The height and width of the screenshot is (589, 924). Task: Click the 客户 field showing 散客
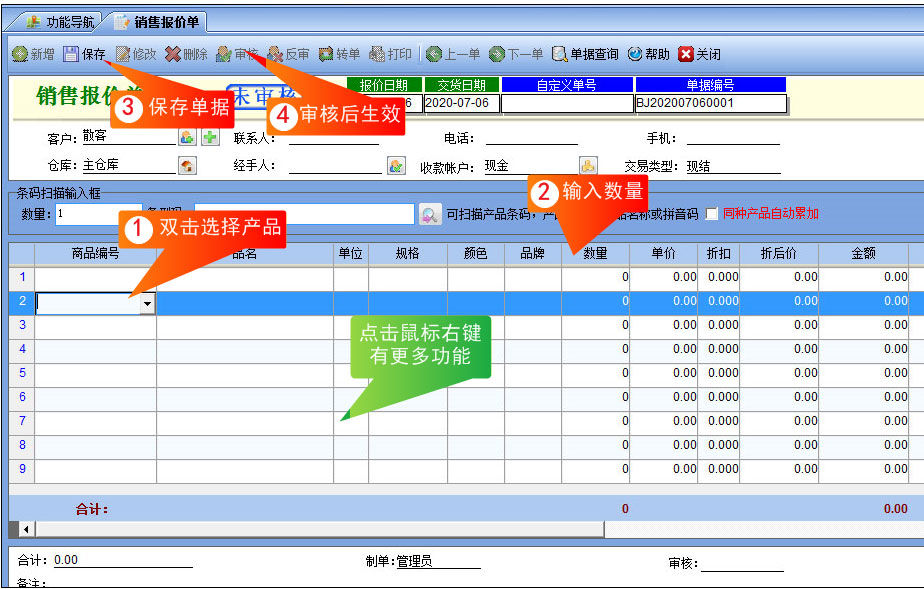coord(129,136)
